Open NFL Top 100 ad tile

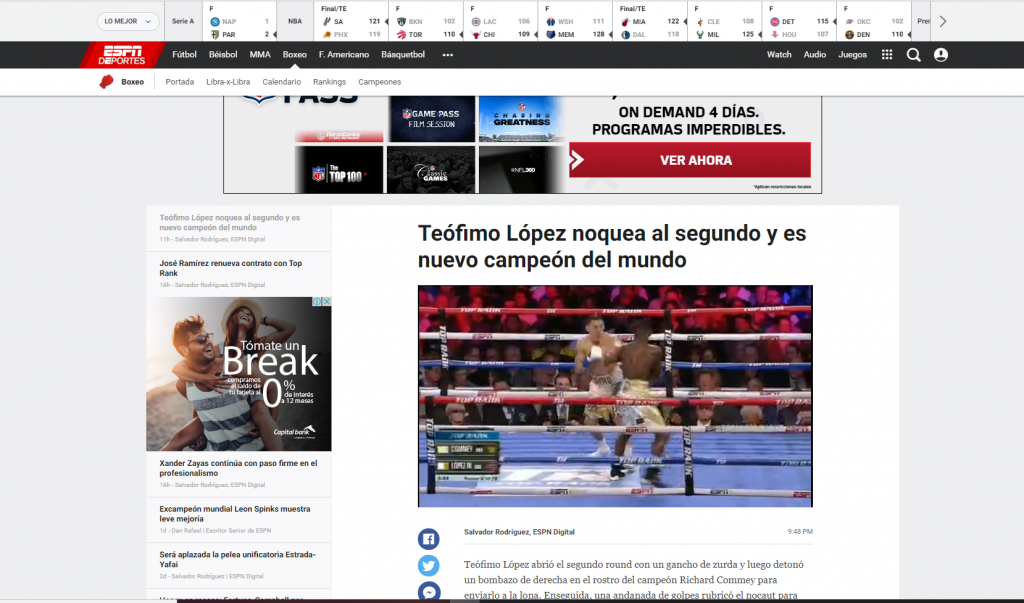(x=339, y=170)
